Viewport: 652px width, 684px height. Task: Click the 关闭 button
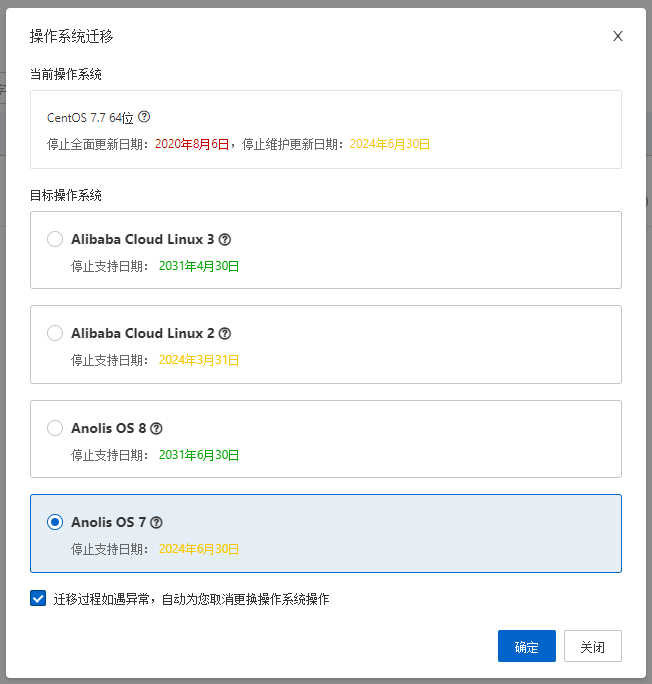592,646
